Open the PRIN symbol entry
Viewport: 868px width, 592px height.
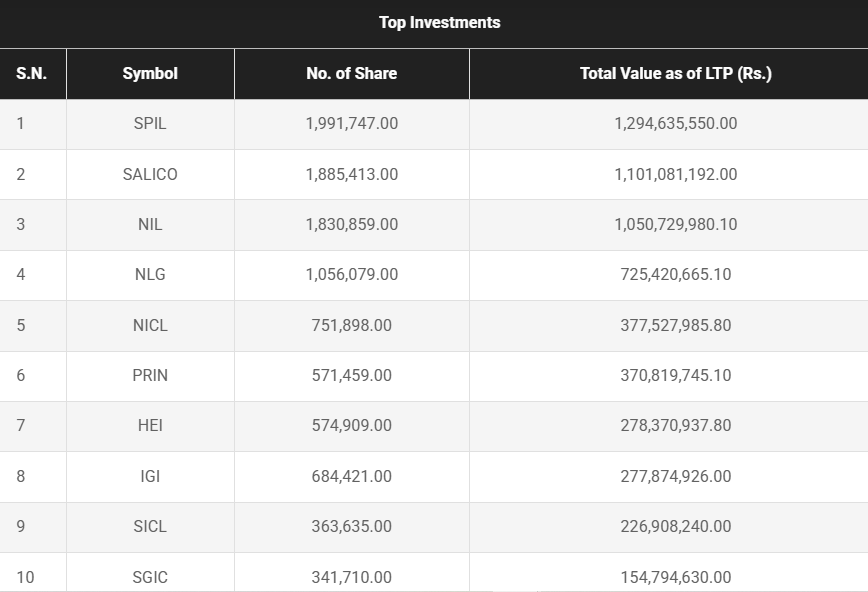click(x=150, y=375)
